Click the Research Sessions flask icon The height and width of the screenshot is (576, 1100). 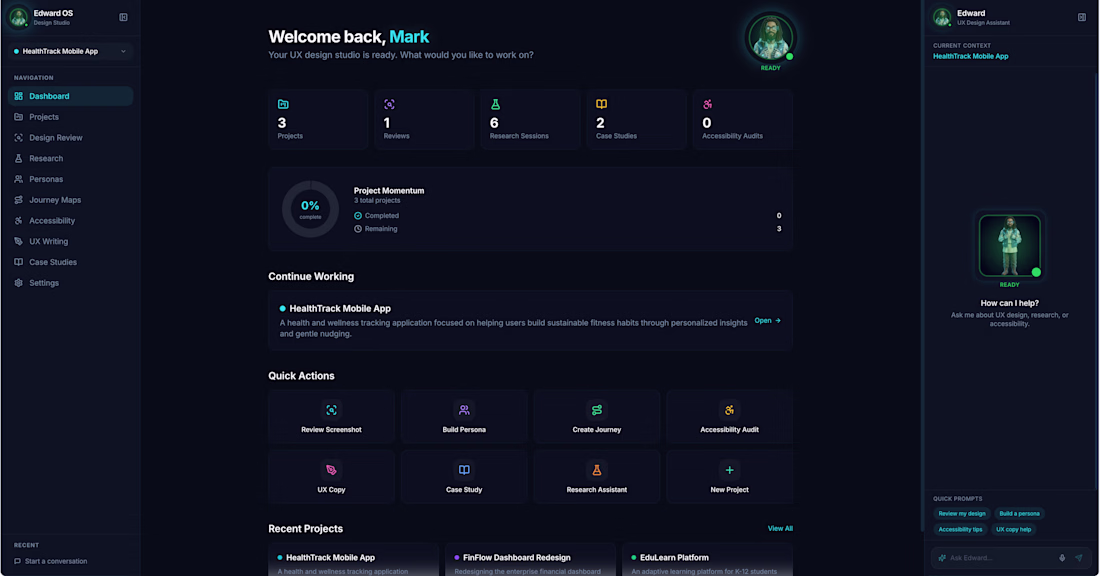[x=495, y=104]
